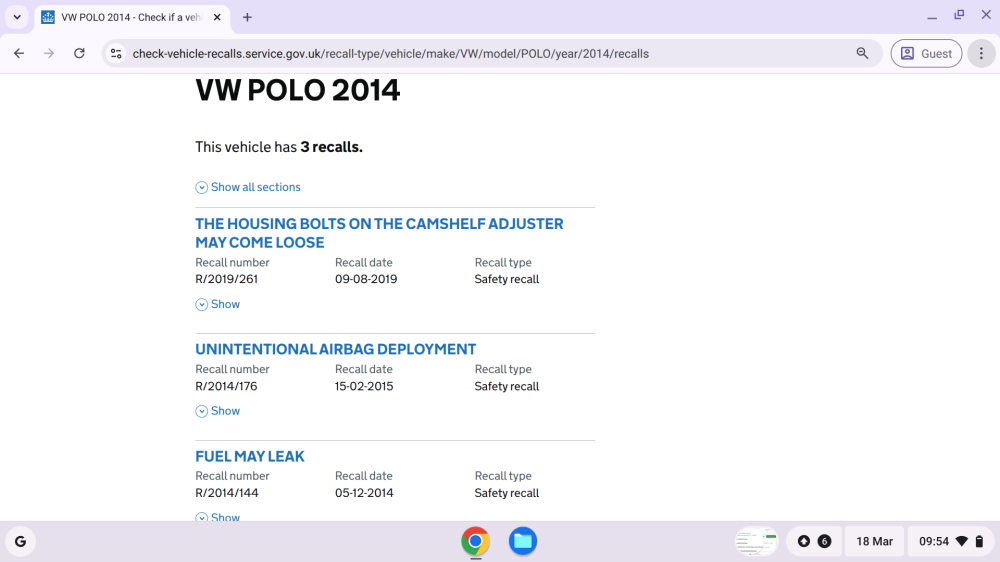Viewport: 1000px width, 562px height.
Task: Click the '3 recalls.' text
Action: tap(332, 147)
